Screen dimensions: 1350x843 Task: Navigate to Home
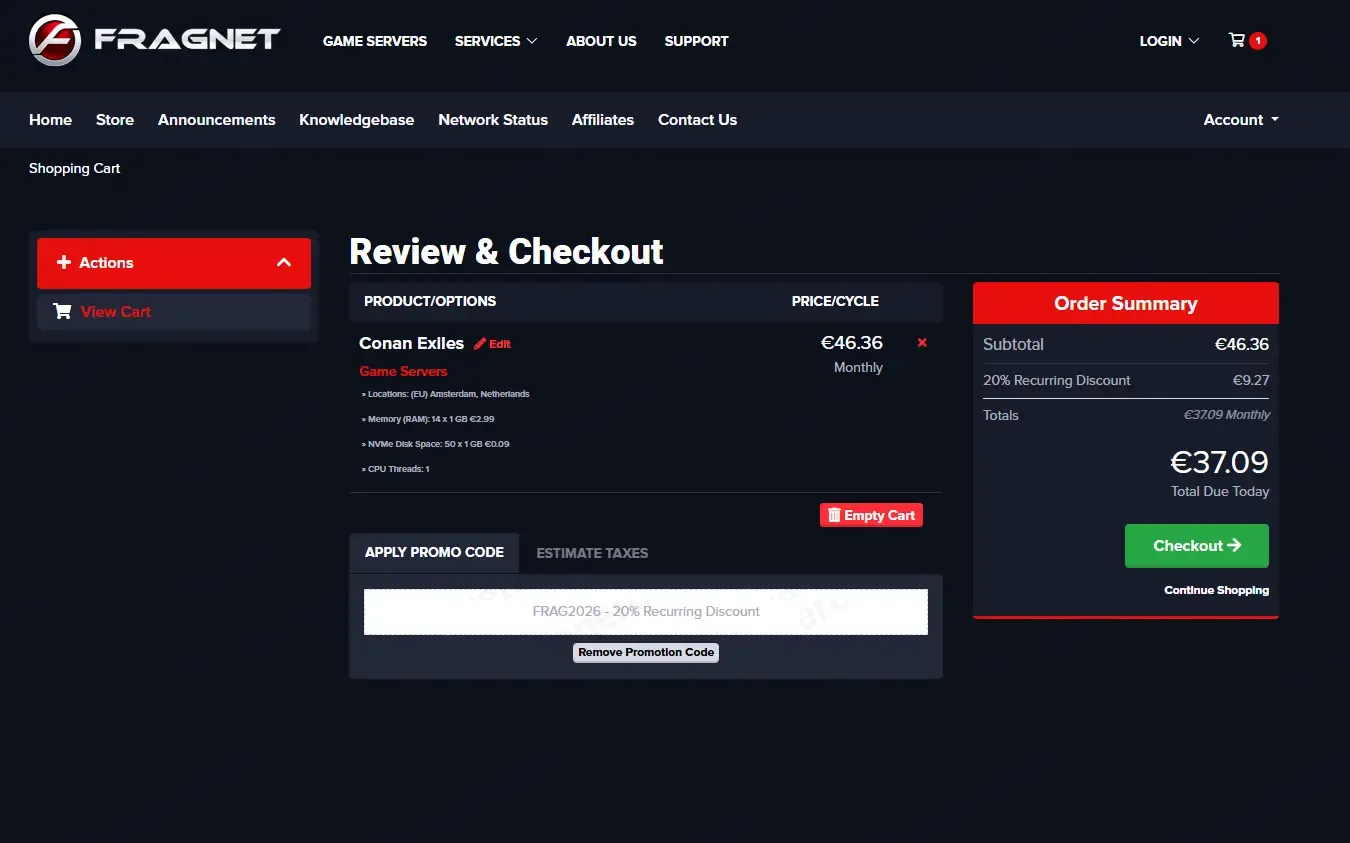pyautogui.click(x=50, y=120)
